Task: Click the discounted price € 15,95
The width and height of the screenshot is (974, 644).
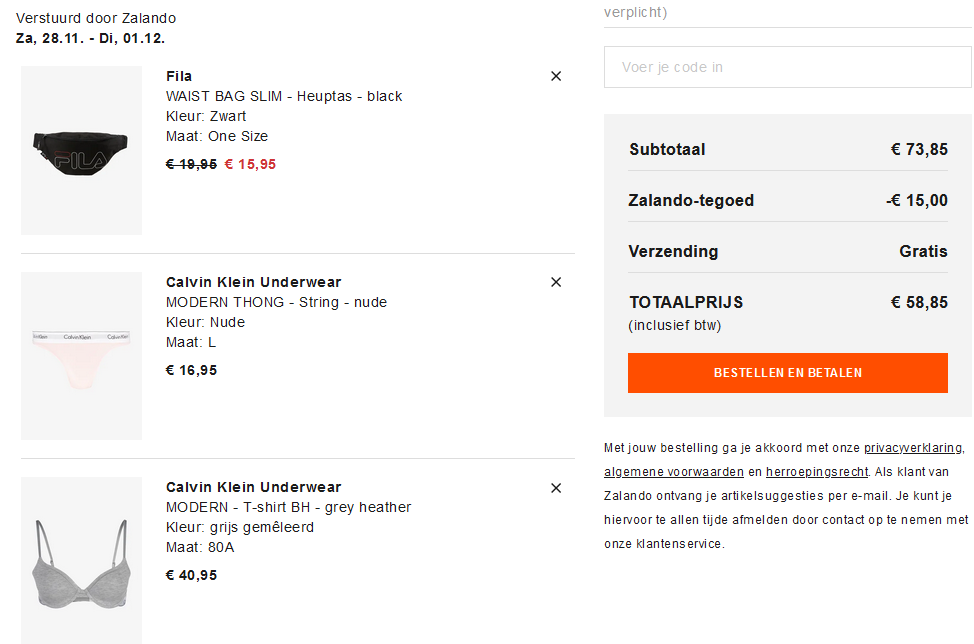Action: (x=250, y=165)
